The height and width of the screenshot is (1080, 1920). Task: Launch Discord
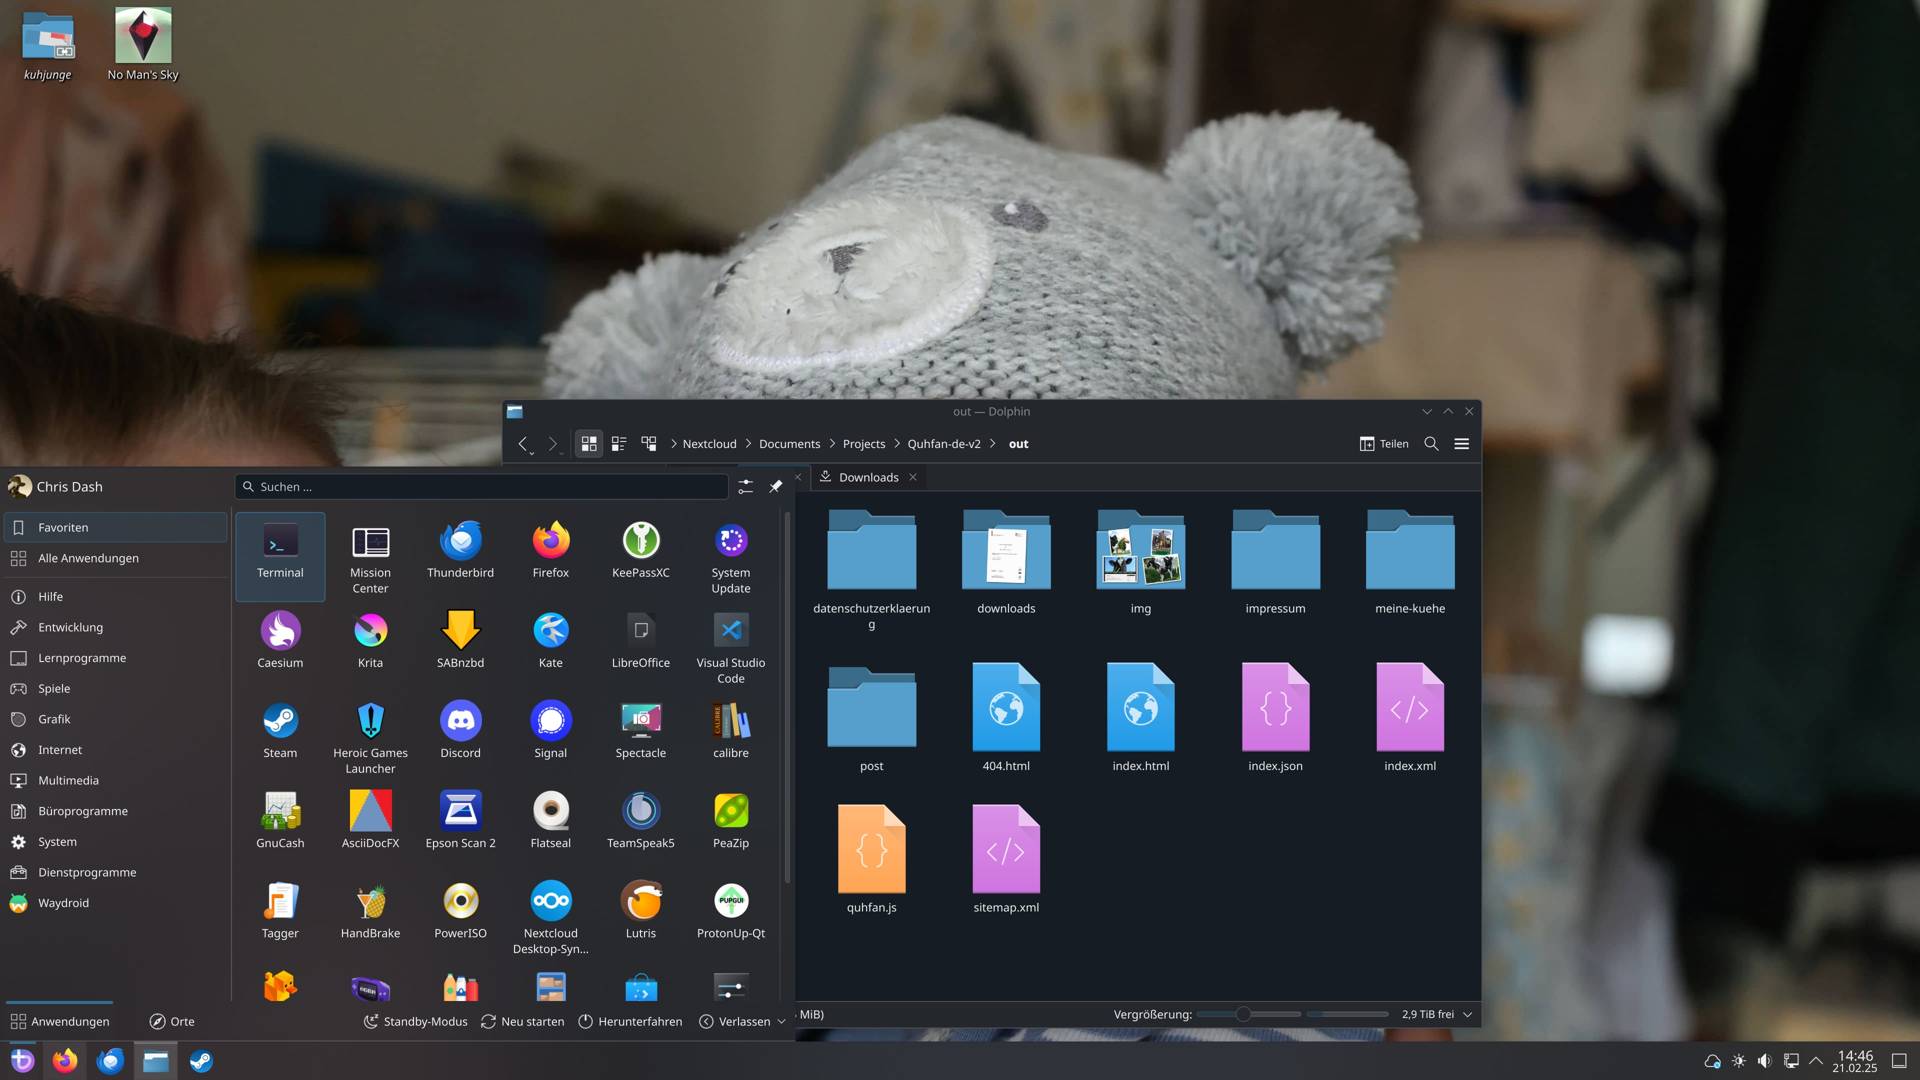click(460, 736)
